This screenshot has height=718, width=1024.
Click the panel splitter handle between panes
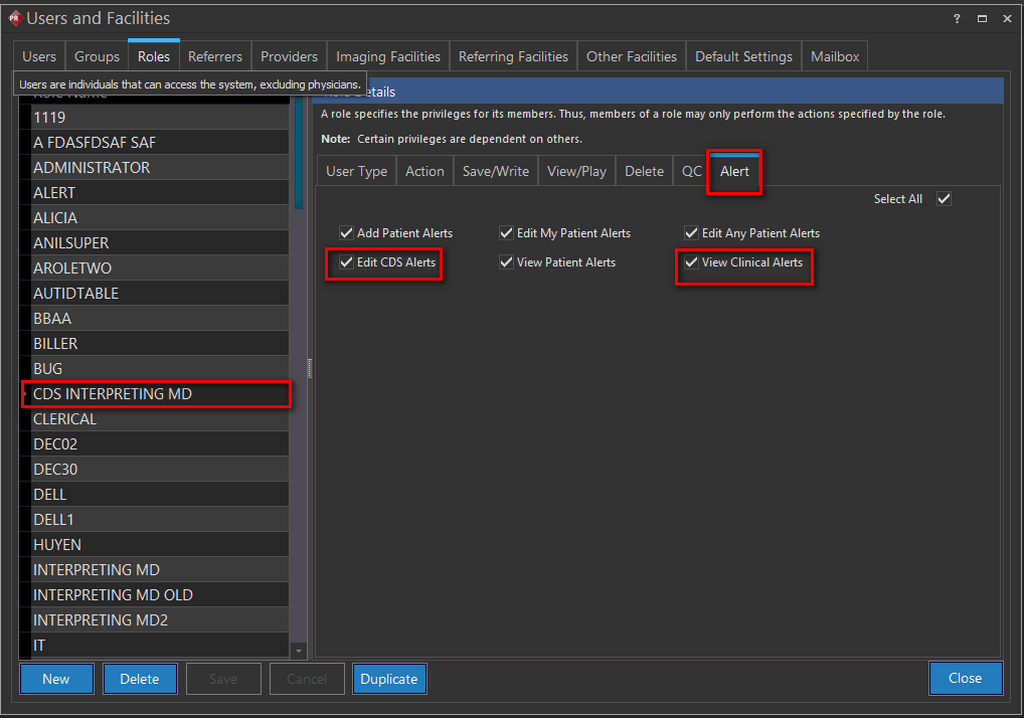point(309,368)
